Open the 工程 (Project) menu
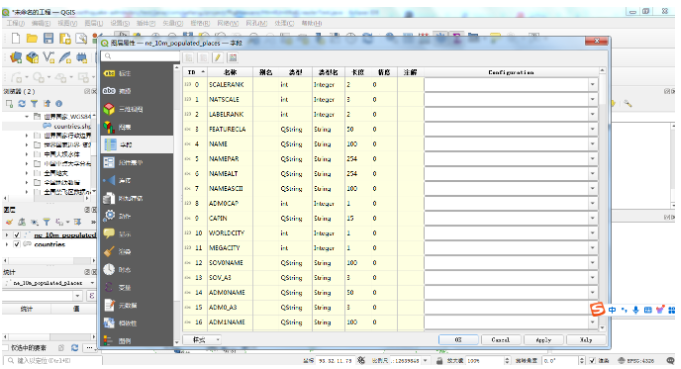The width and height of the screenshot is (681, 369). point(15,23)
